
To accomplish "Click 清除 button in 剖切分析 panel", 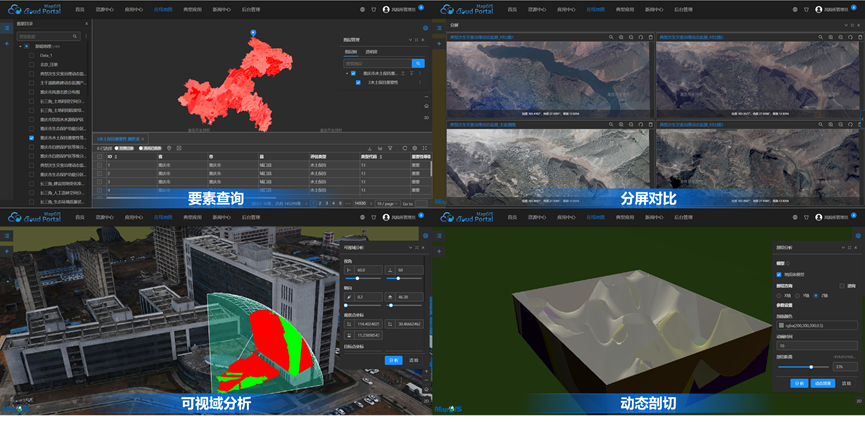I will (847, 383).
